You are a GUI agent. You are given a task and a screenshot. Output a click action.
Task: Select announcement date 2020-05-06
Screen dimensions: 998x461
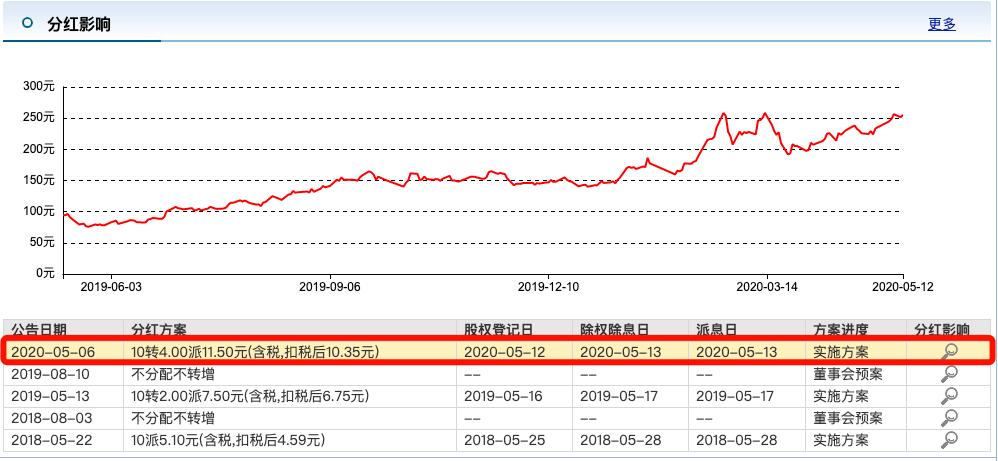[52, 351]
